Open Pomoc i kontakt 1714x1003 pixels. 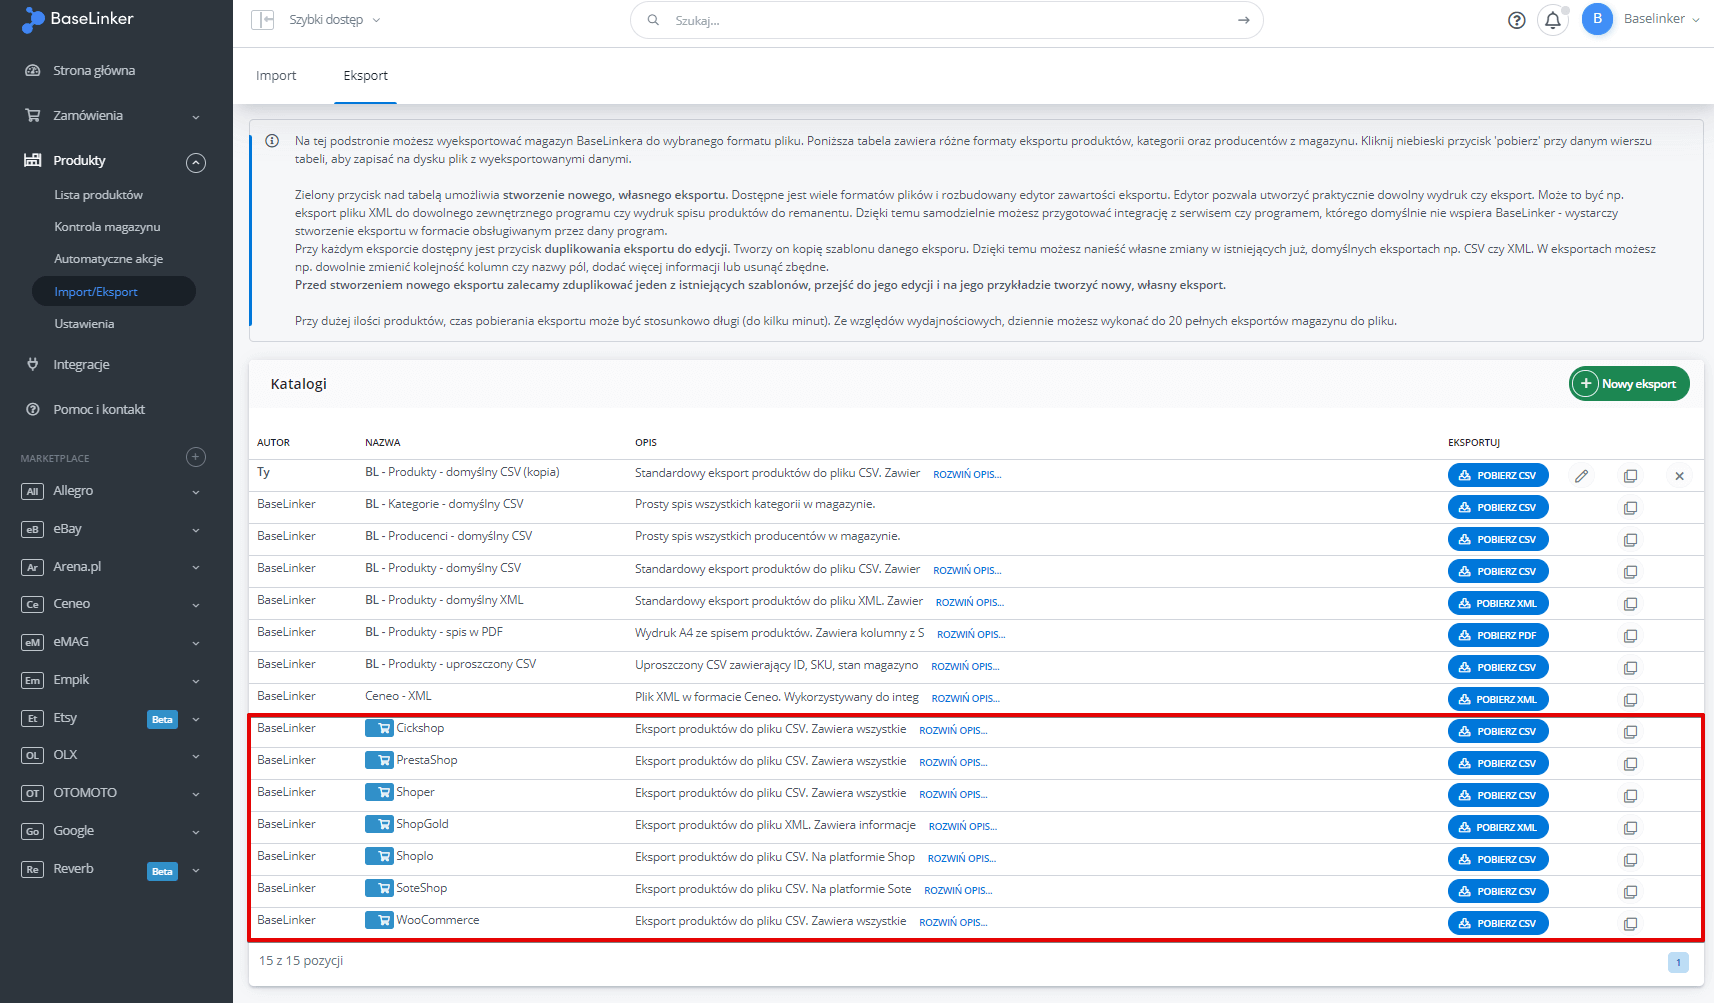click(x=99, y=410)
